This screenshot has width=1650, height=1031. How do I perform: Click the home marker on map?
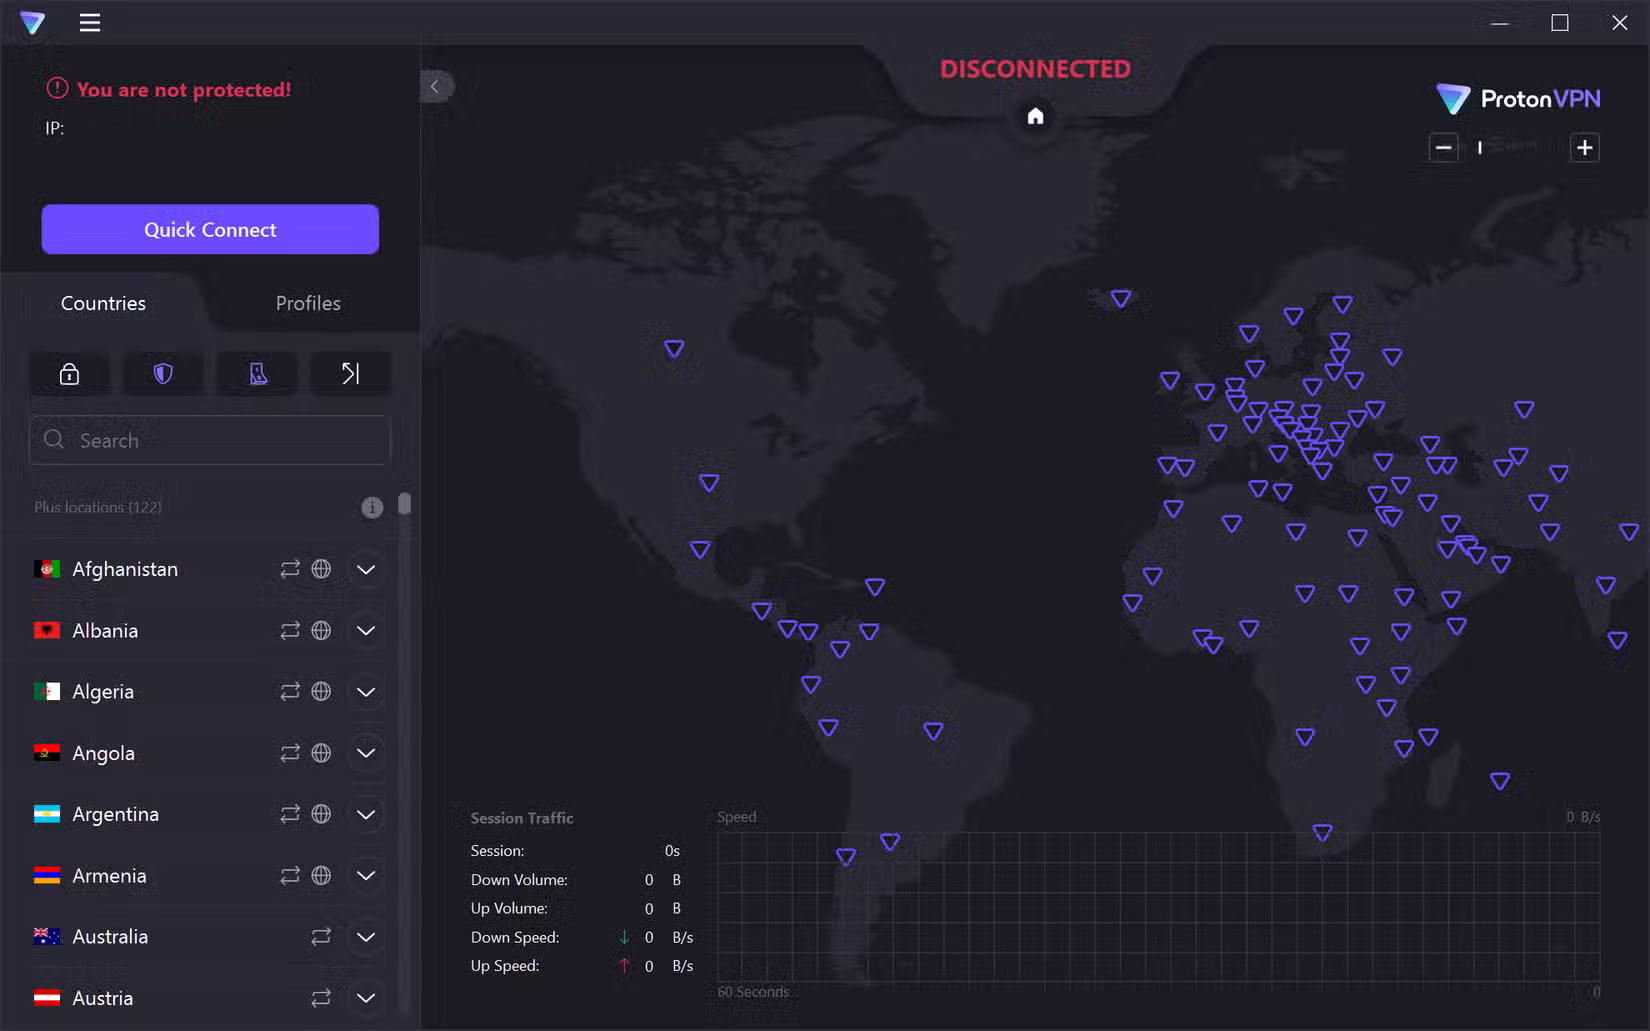point(1035,116)
